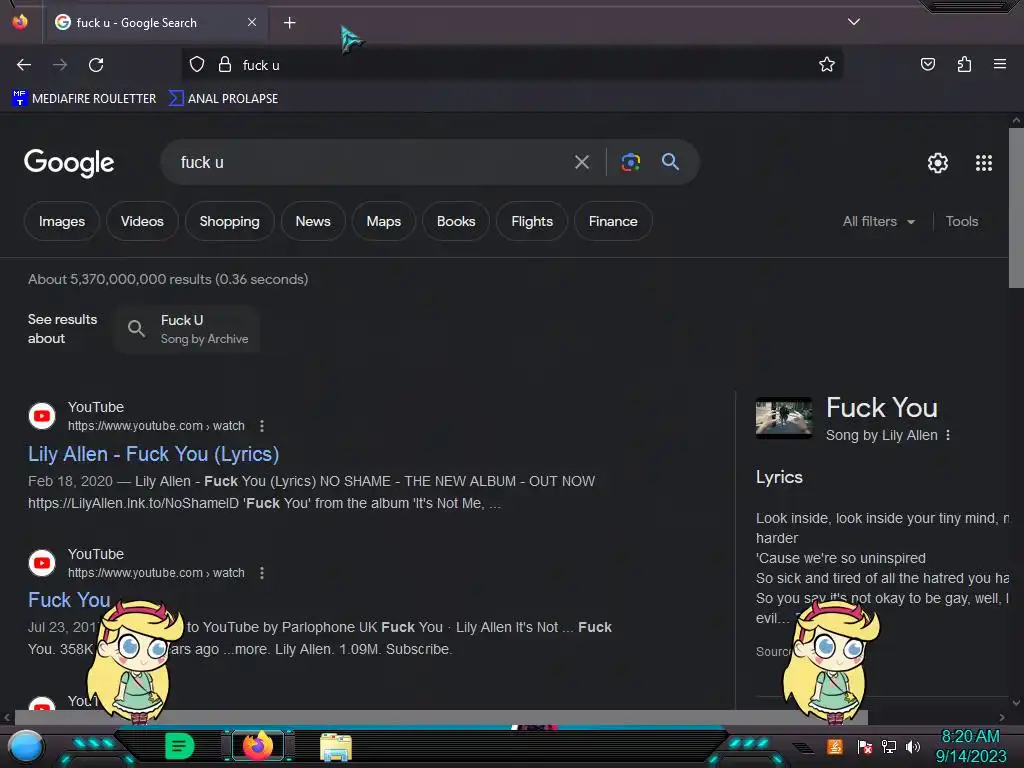
Task: Click the Google logo
Action: (x=69, y=163)
